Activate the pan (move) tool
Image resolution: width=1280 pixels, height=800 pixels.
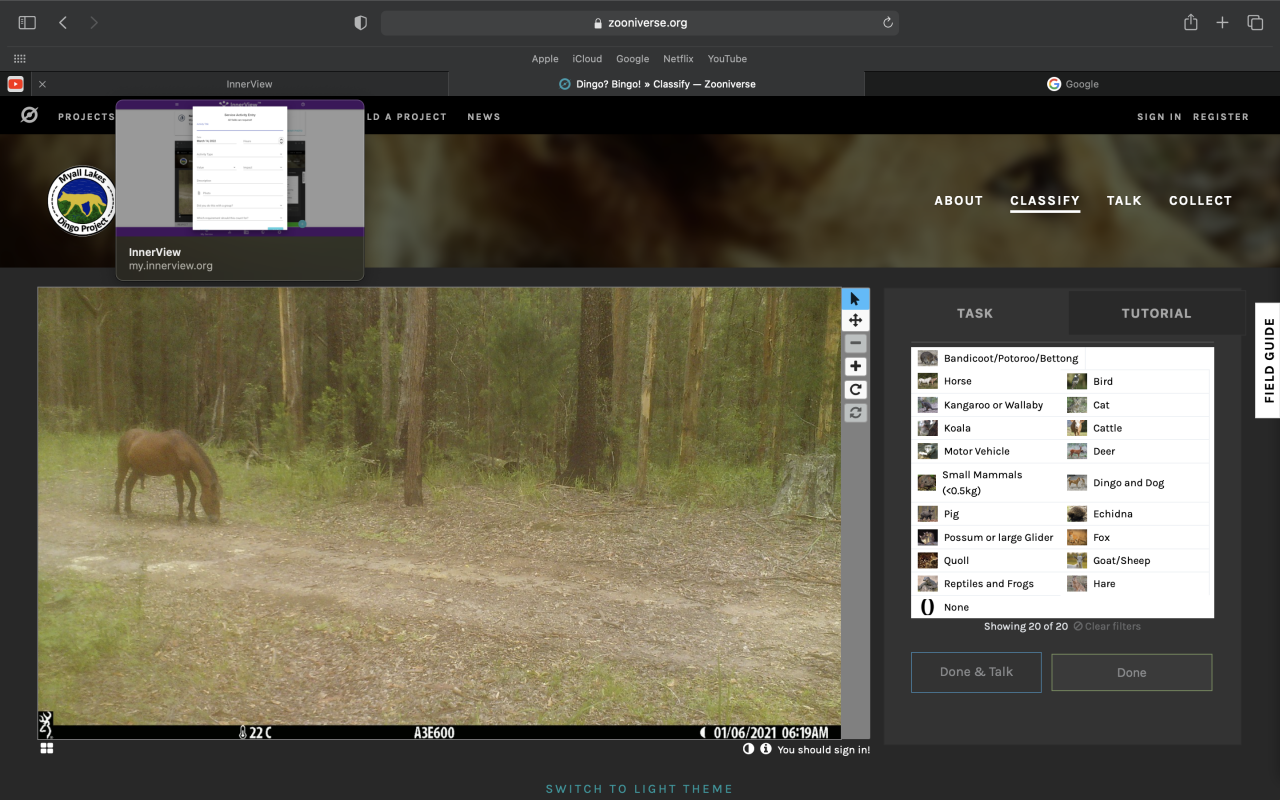[855, 321]
